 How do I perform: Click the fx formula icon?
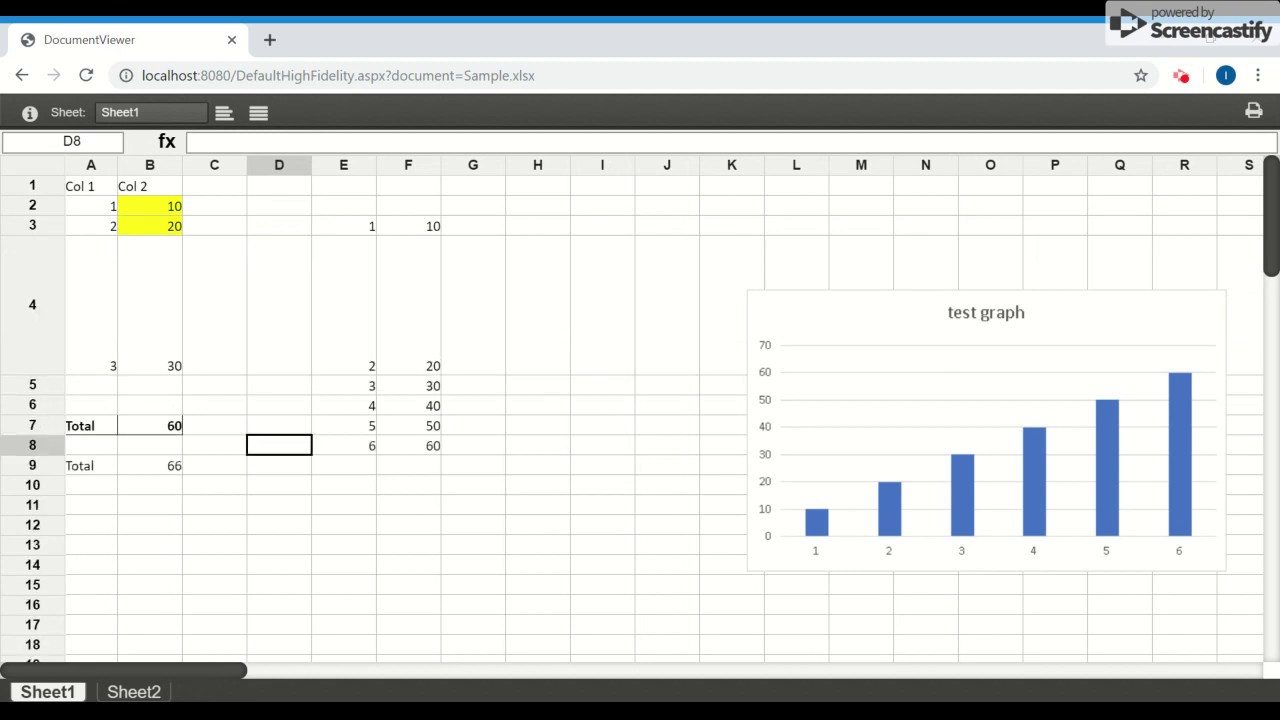click(166, 142)
